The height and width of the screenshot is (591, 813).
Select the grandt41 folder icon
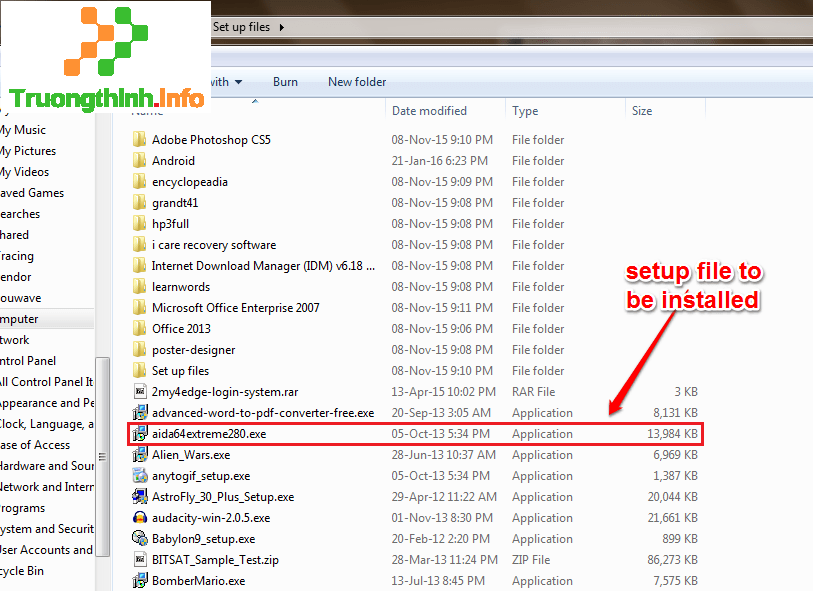click(139, 203)
